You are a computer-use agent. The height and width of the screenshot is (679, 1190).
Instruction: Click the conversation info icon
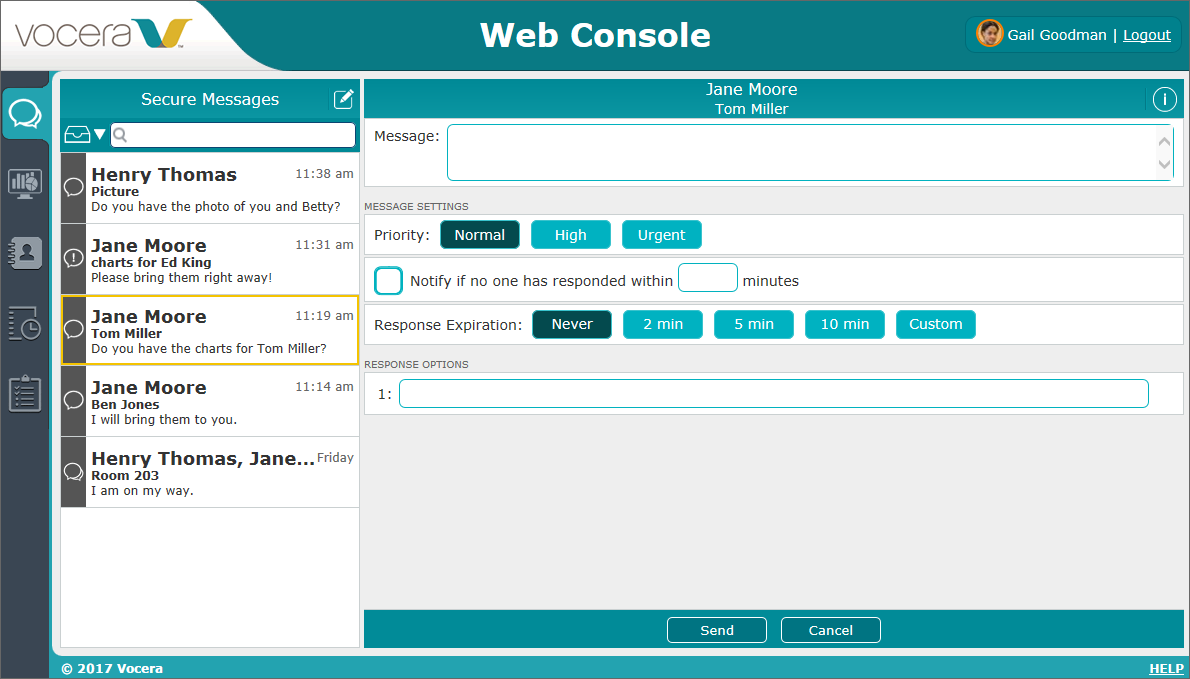pyautogui.click(x=1164, y=99)
